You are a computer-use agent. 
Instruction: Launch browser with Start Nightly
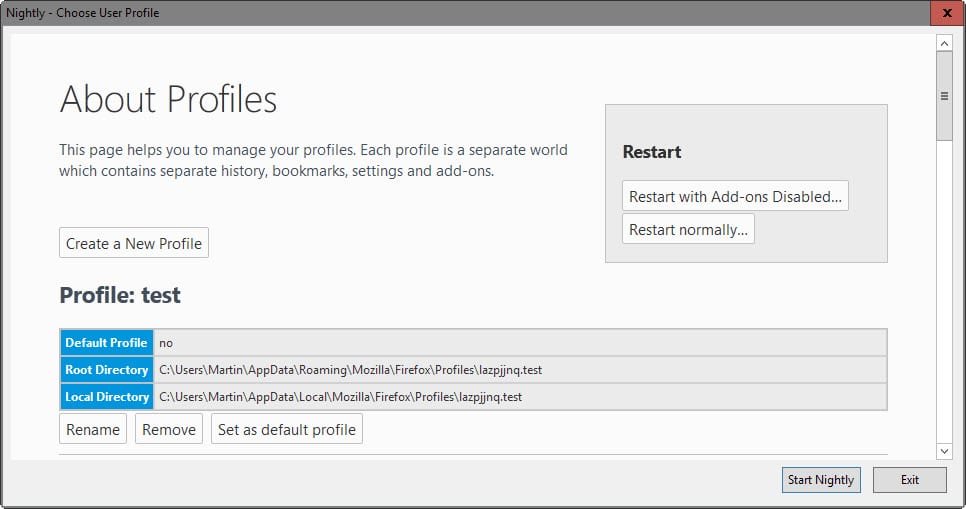click(821, 480)
